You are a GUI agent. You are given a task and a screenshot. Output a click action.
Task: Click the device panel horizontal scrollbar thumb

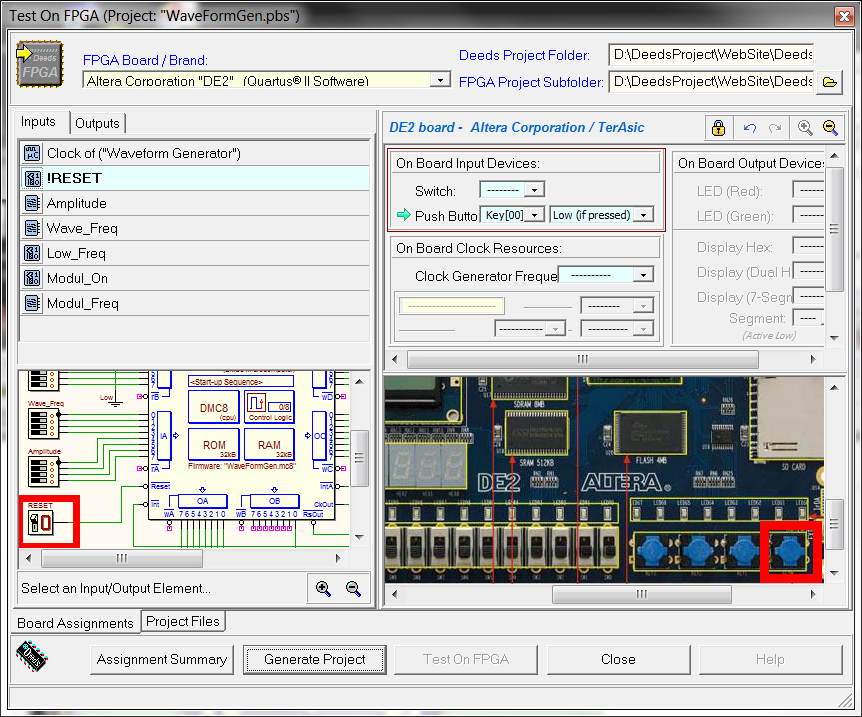coord(583,360)
